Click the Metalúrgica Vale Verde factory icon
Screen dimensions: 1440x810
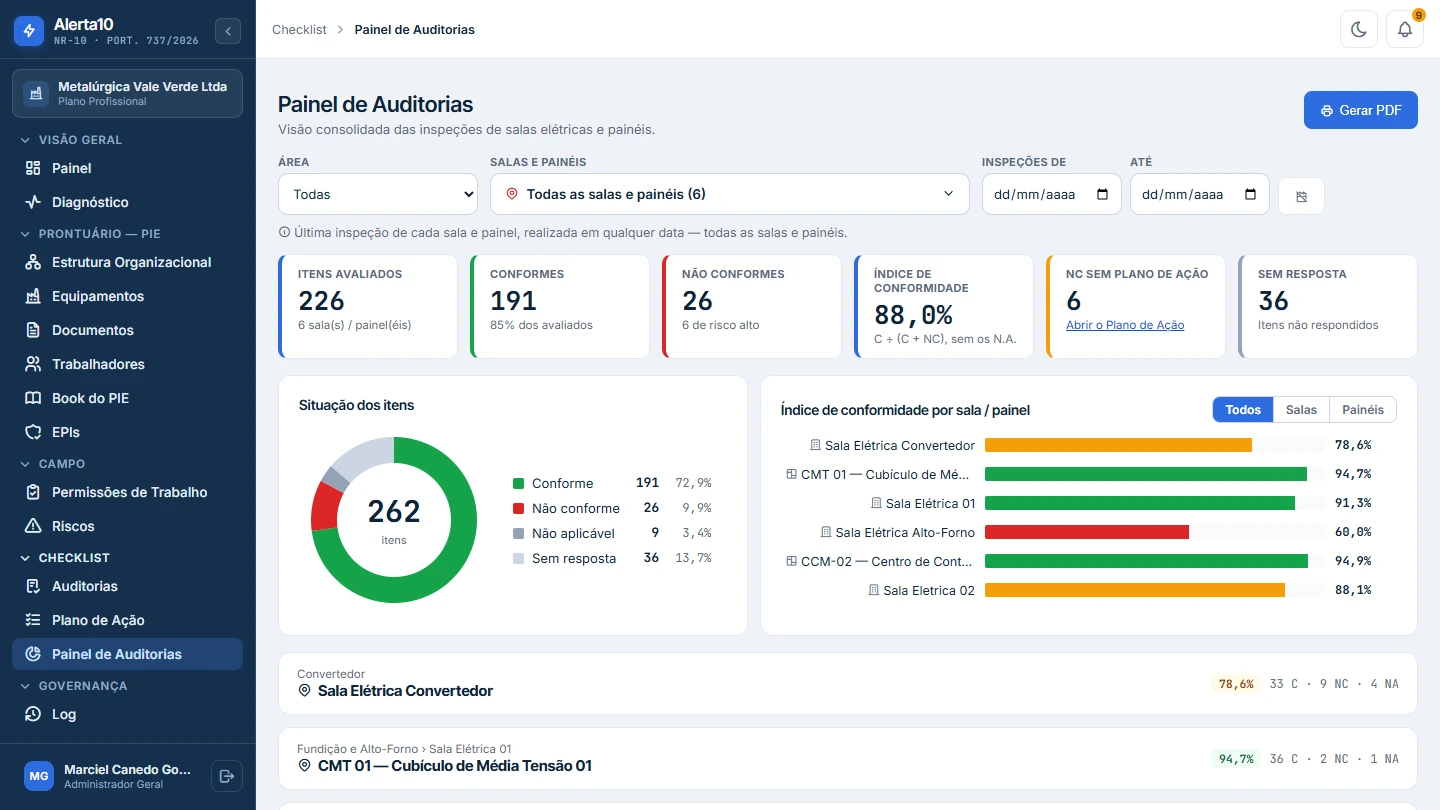tap(36, 94)
